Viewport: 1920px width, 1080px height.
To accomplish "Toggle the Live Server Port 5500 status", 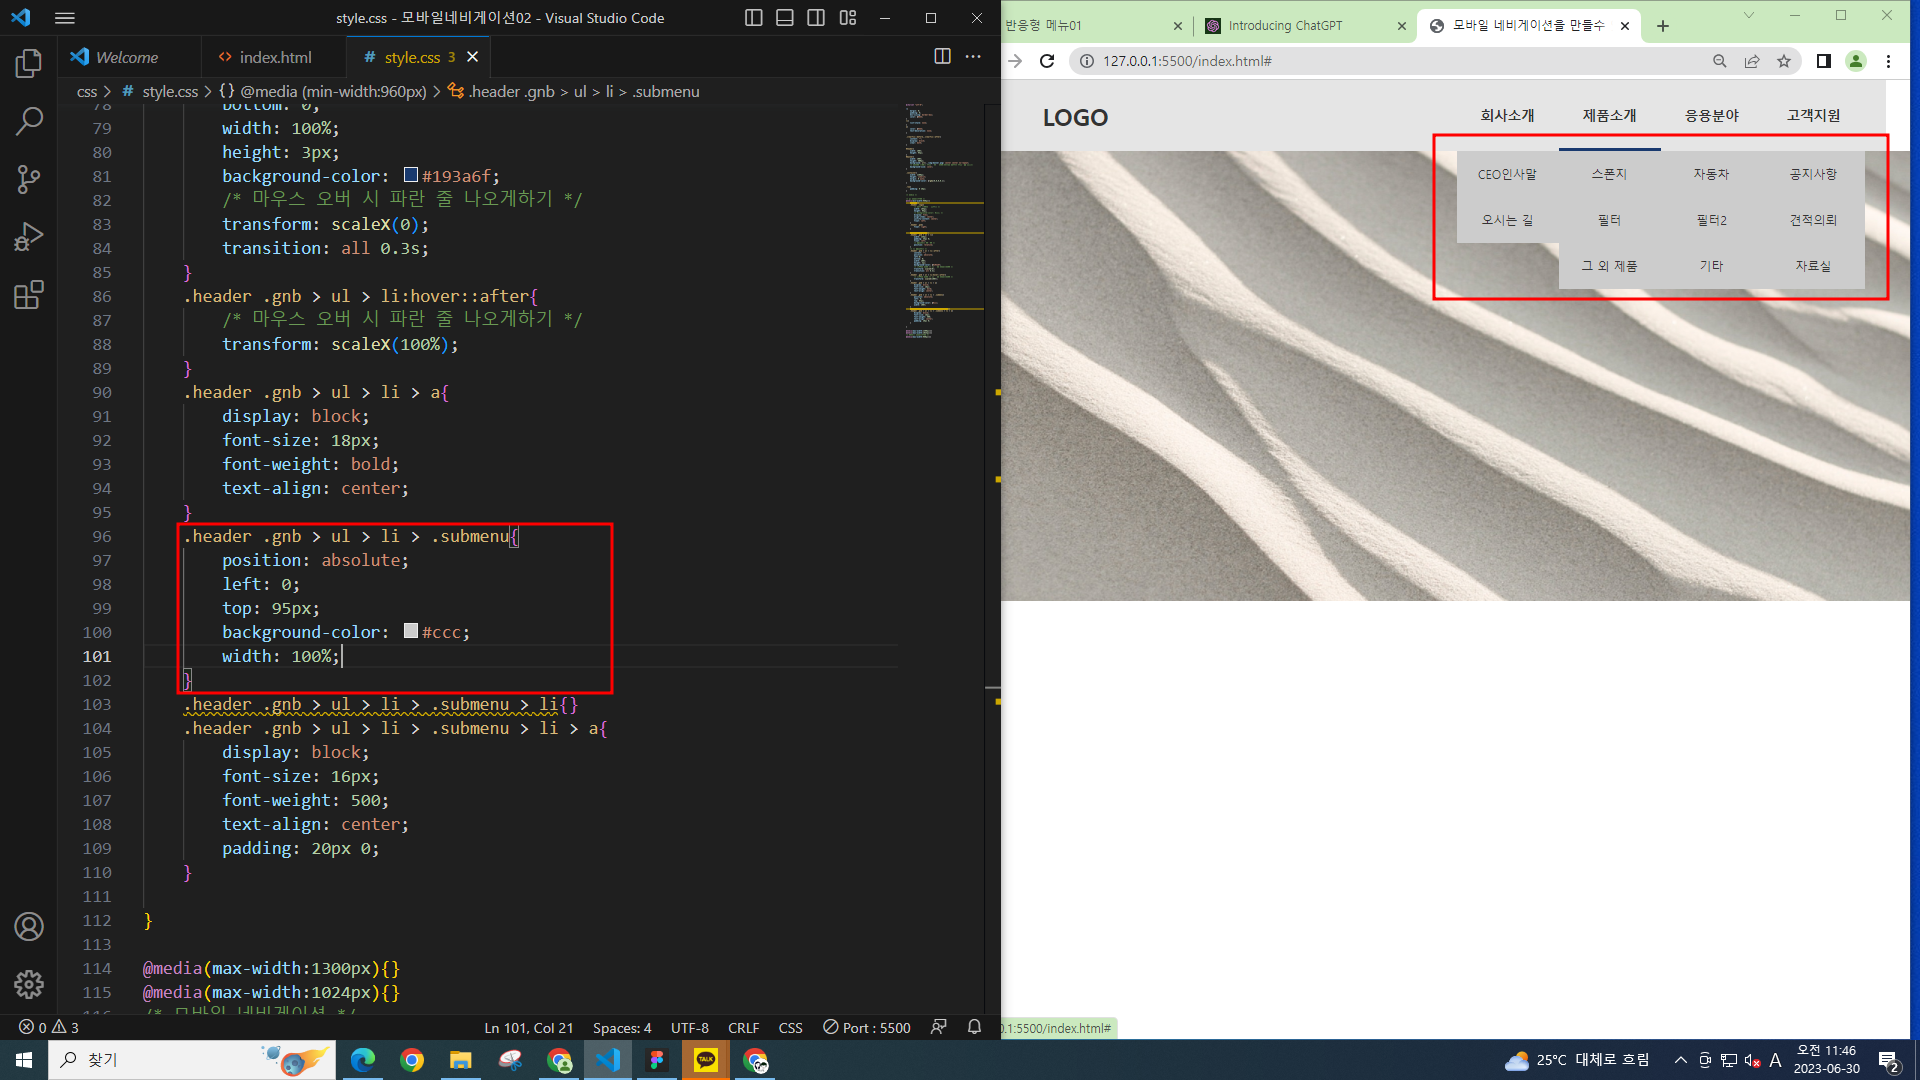I will point(867,1028).
